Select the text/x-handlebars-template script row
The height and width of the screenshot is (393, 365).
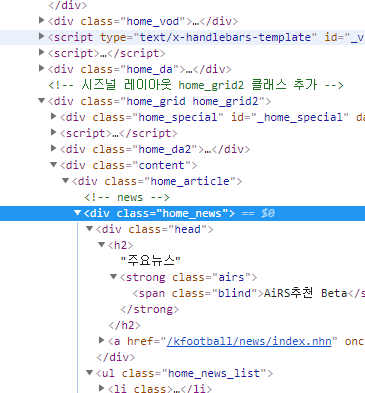[182, 37]
